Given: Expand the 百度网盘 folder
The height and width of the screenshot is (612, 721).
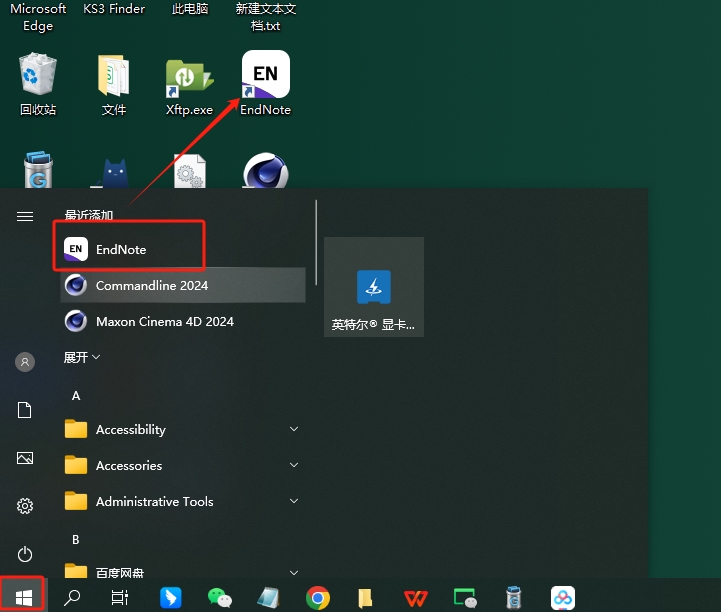Looking at the screenshot, I should (183, 572).
